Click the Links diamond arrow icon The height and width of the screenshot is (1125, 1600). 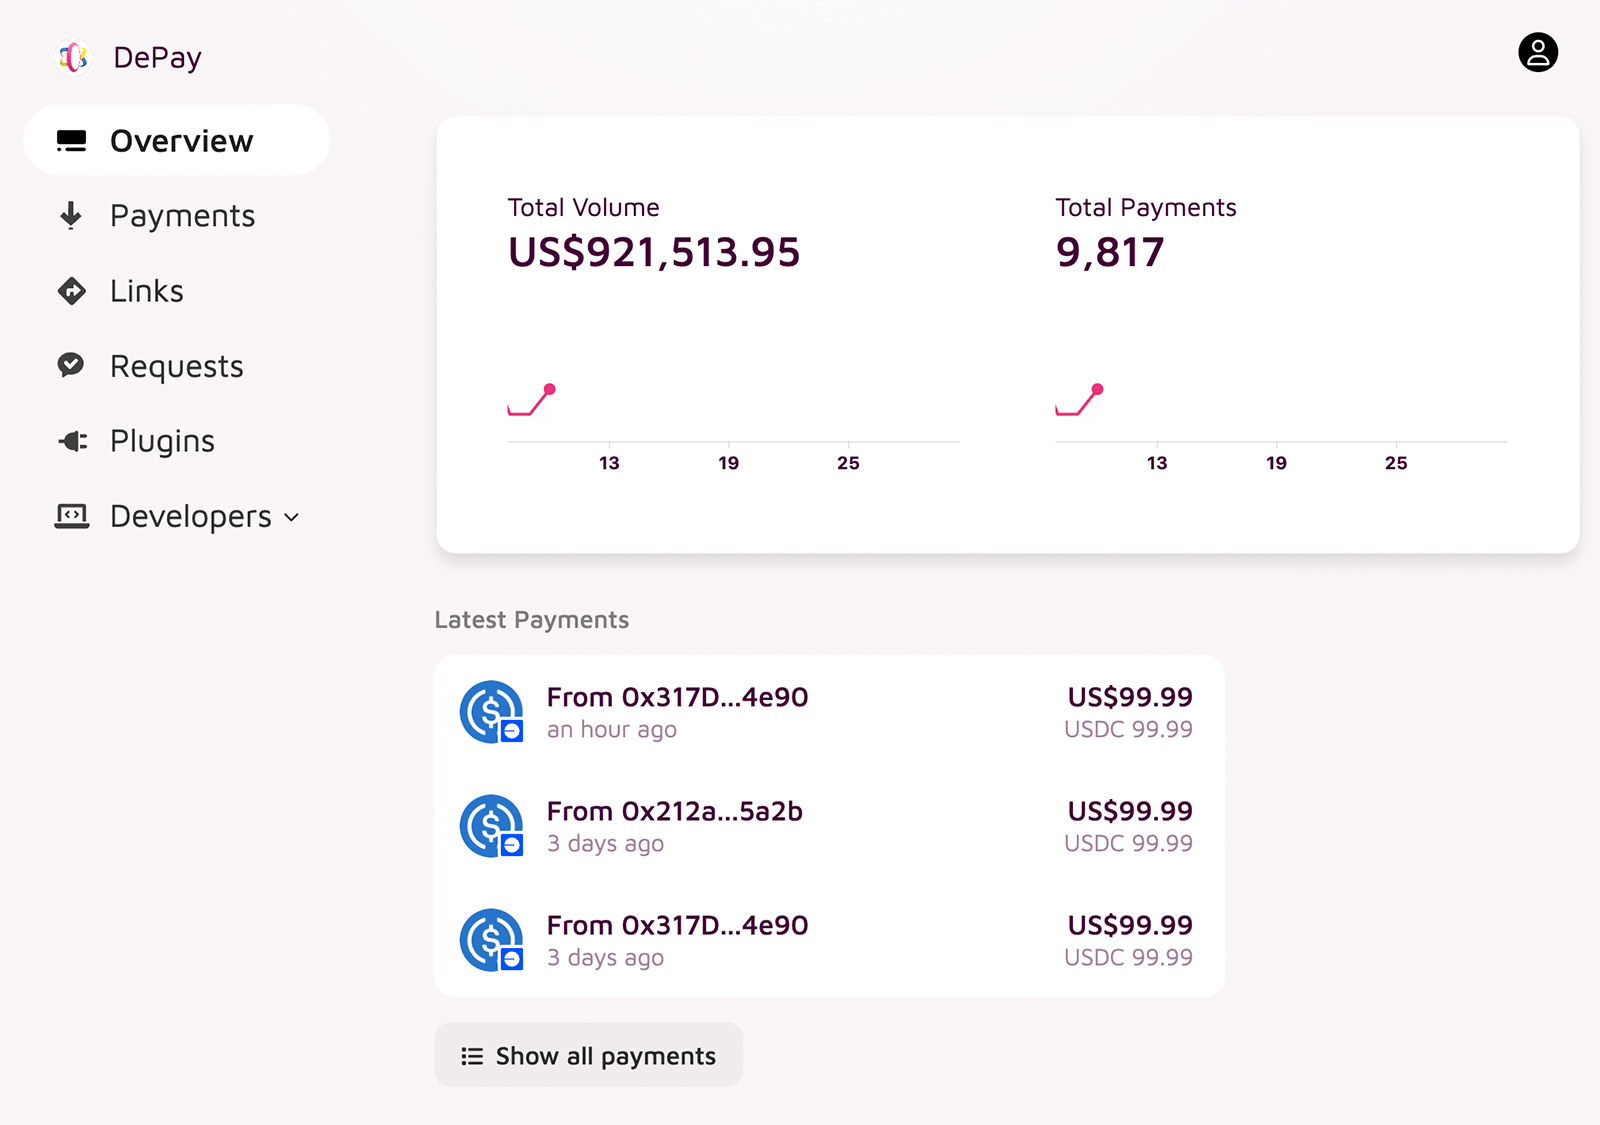click(72, 291)
